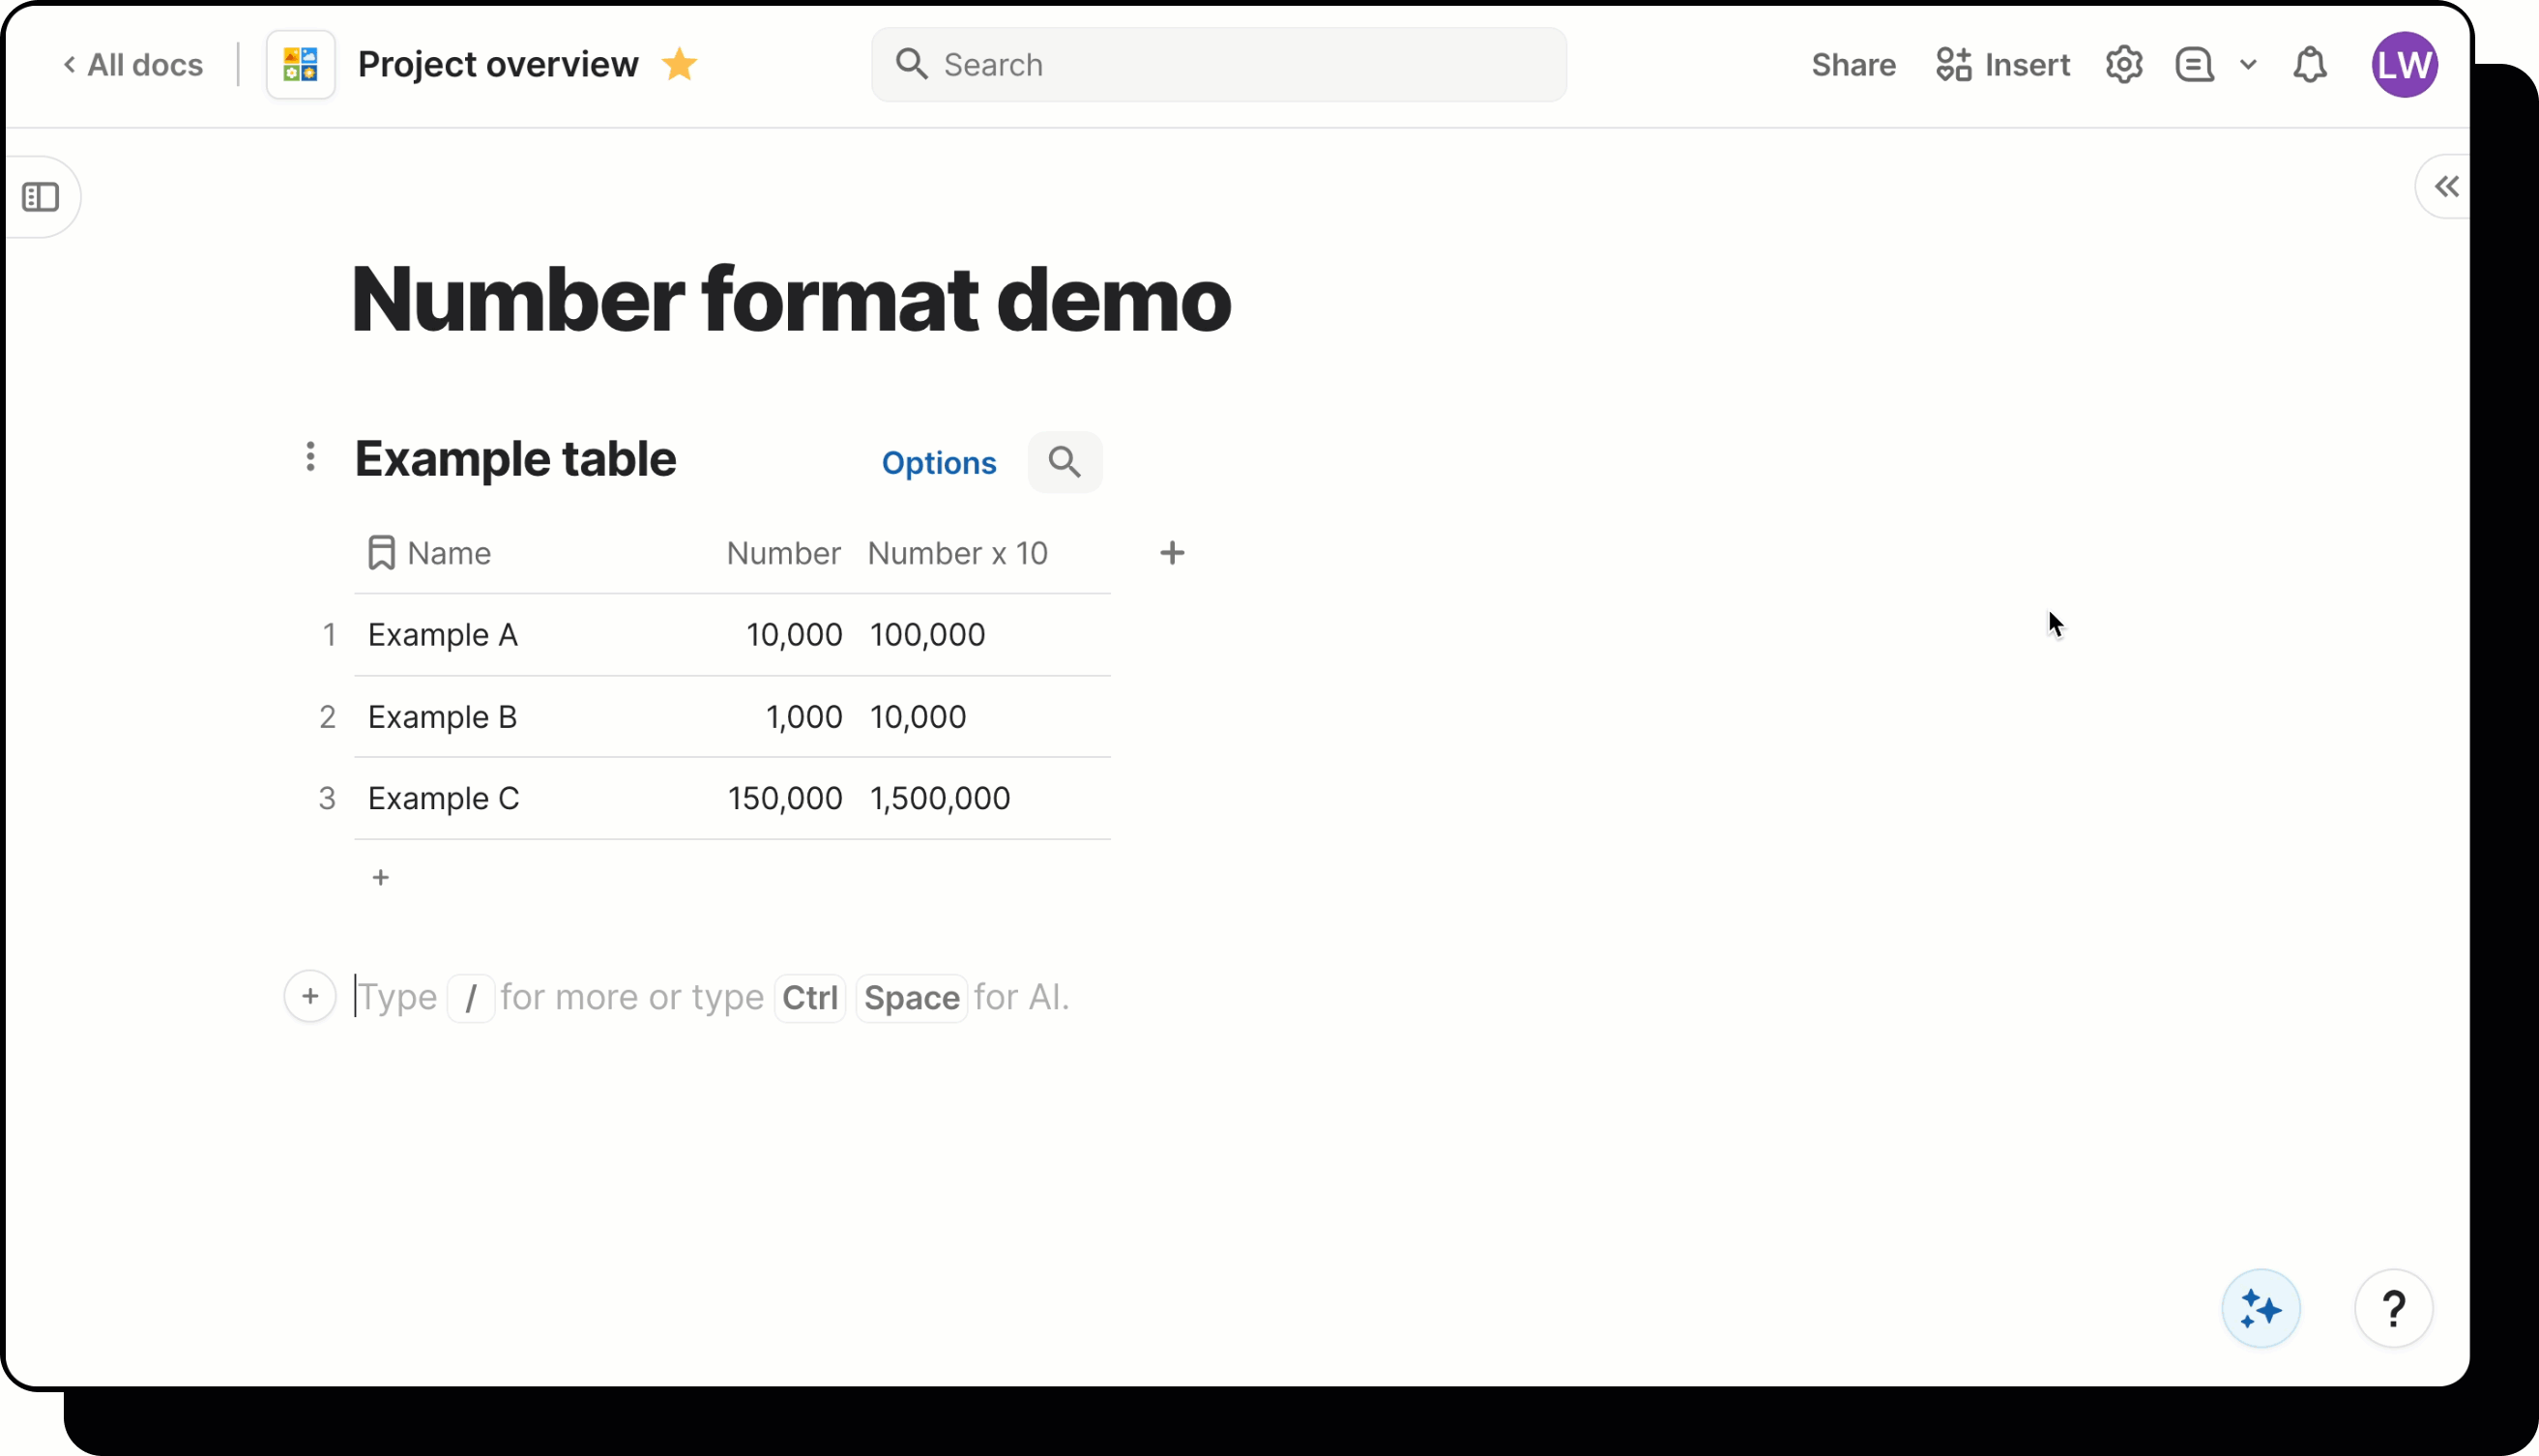Screen dimensions: 2539x1456
Task: Click the 1,500,000 cell
Action: point(940,799)
